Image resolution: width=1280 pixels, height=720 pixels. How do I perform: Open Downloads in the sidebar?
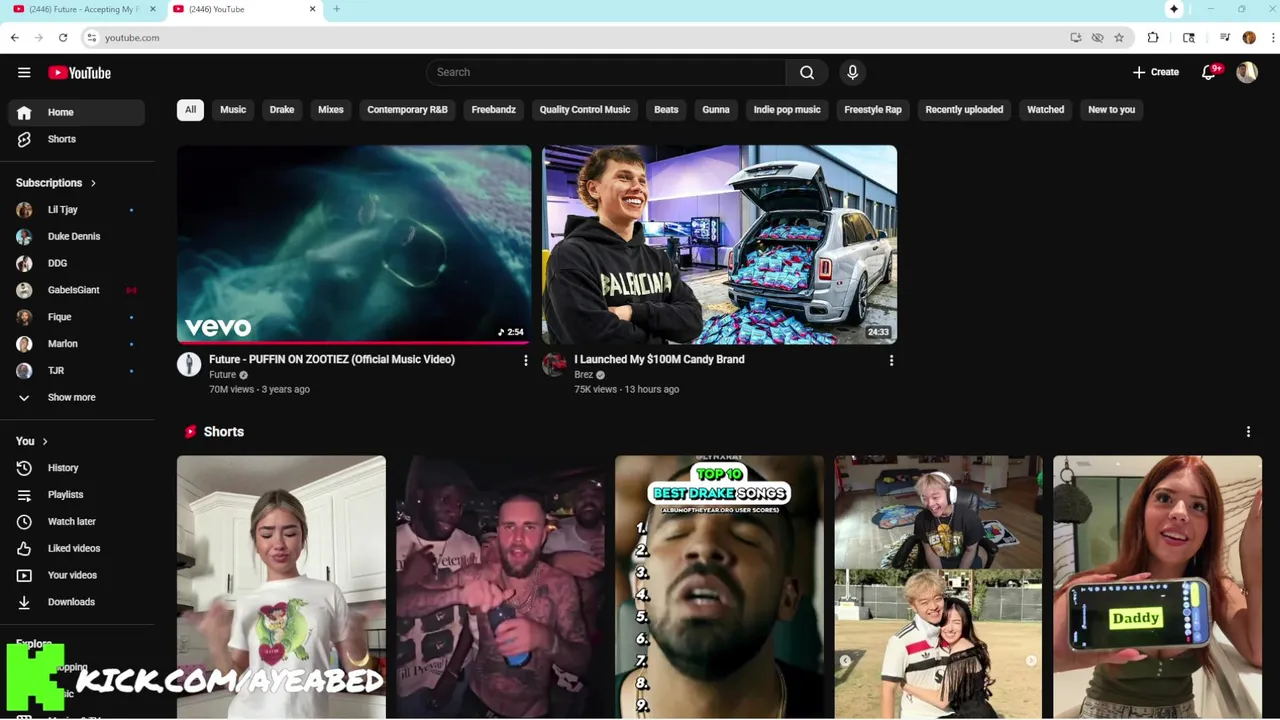76,602
